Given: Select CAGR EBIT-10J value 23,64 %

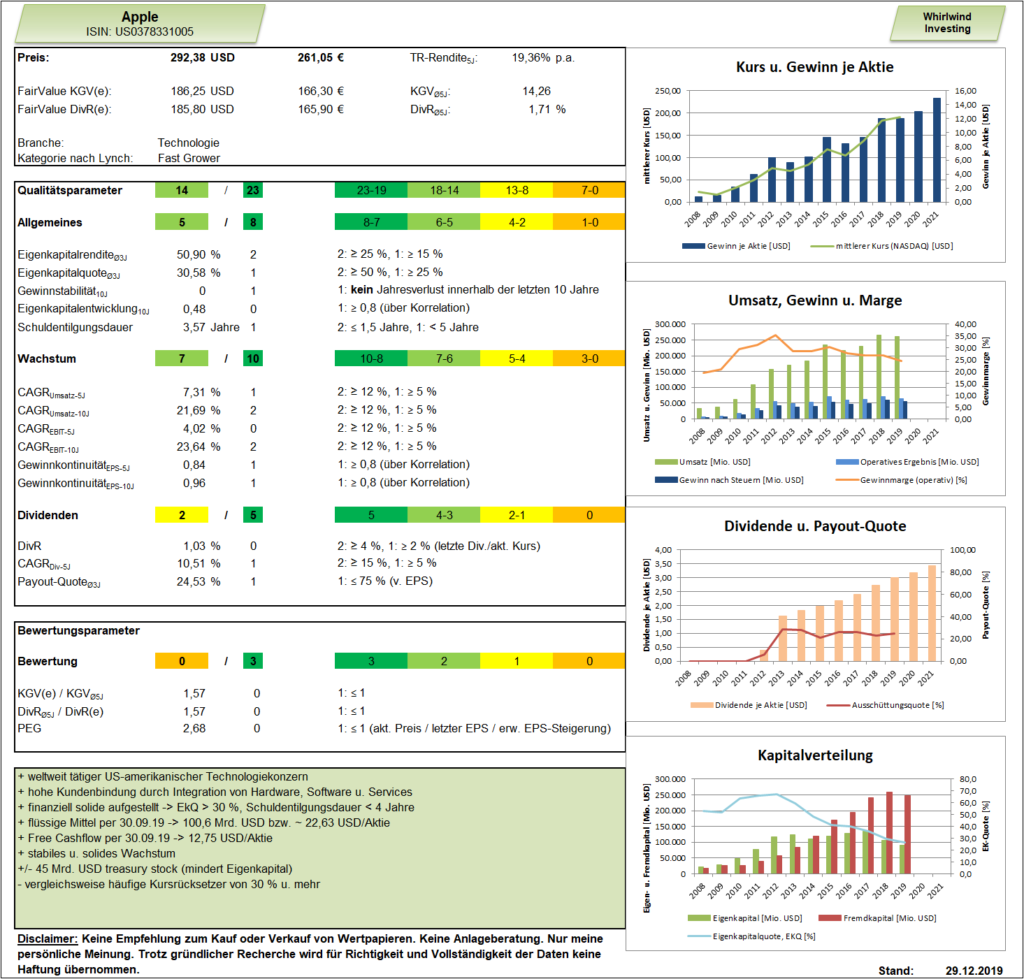Looking at the screenshot, I should pyautogui.click(x=199, y=447).
